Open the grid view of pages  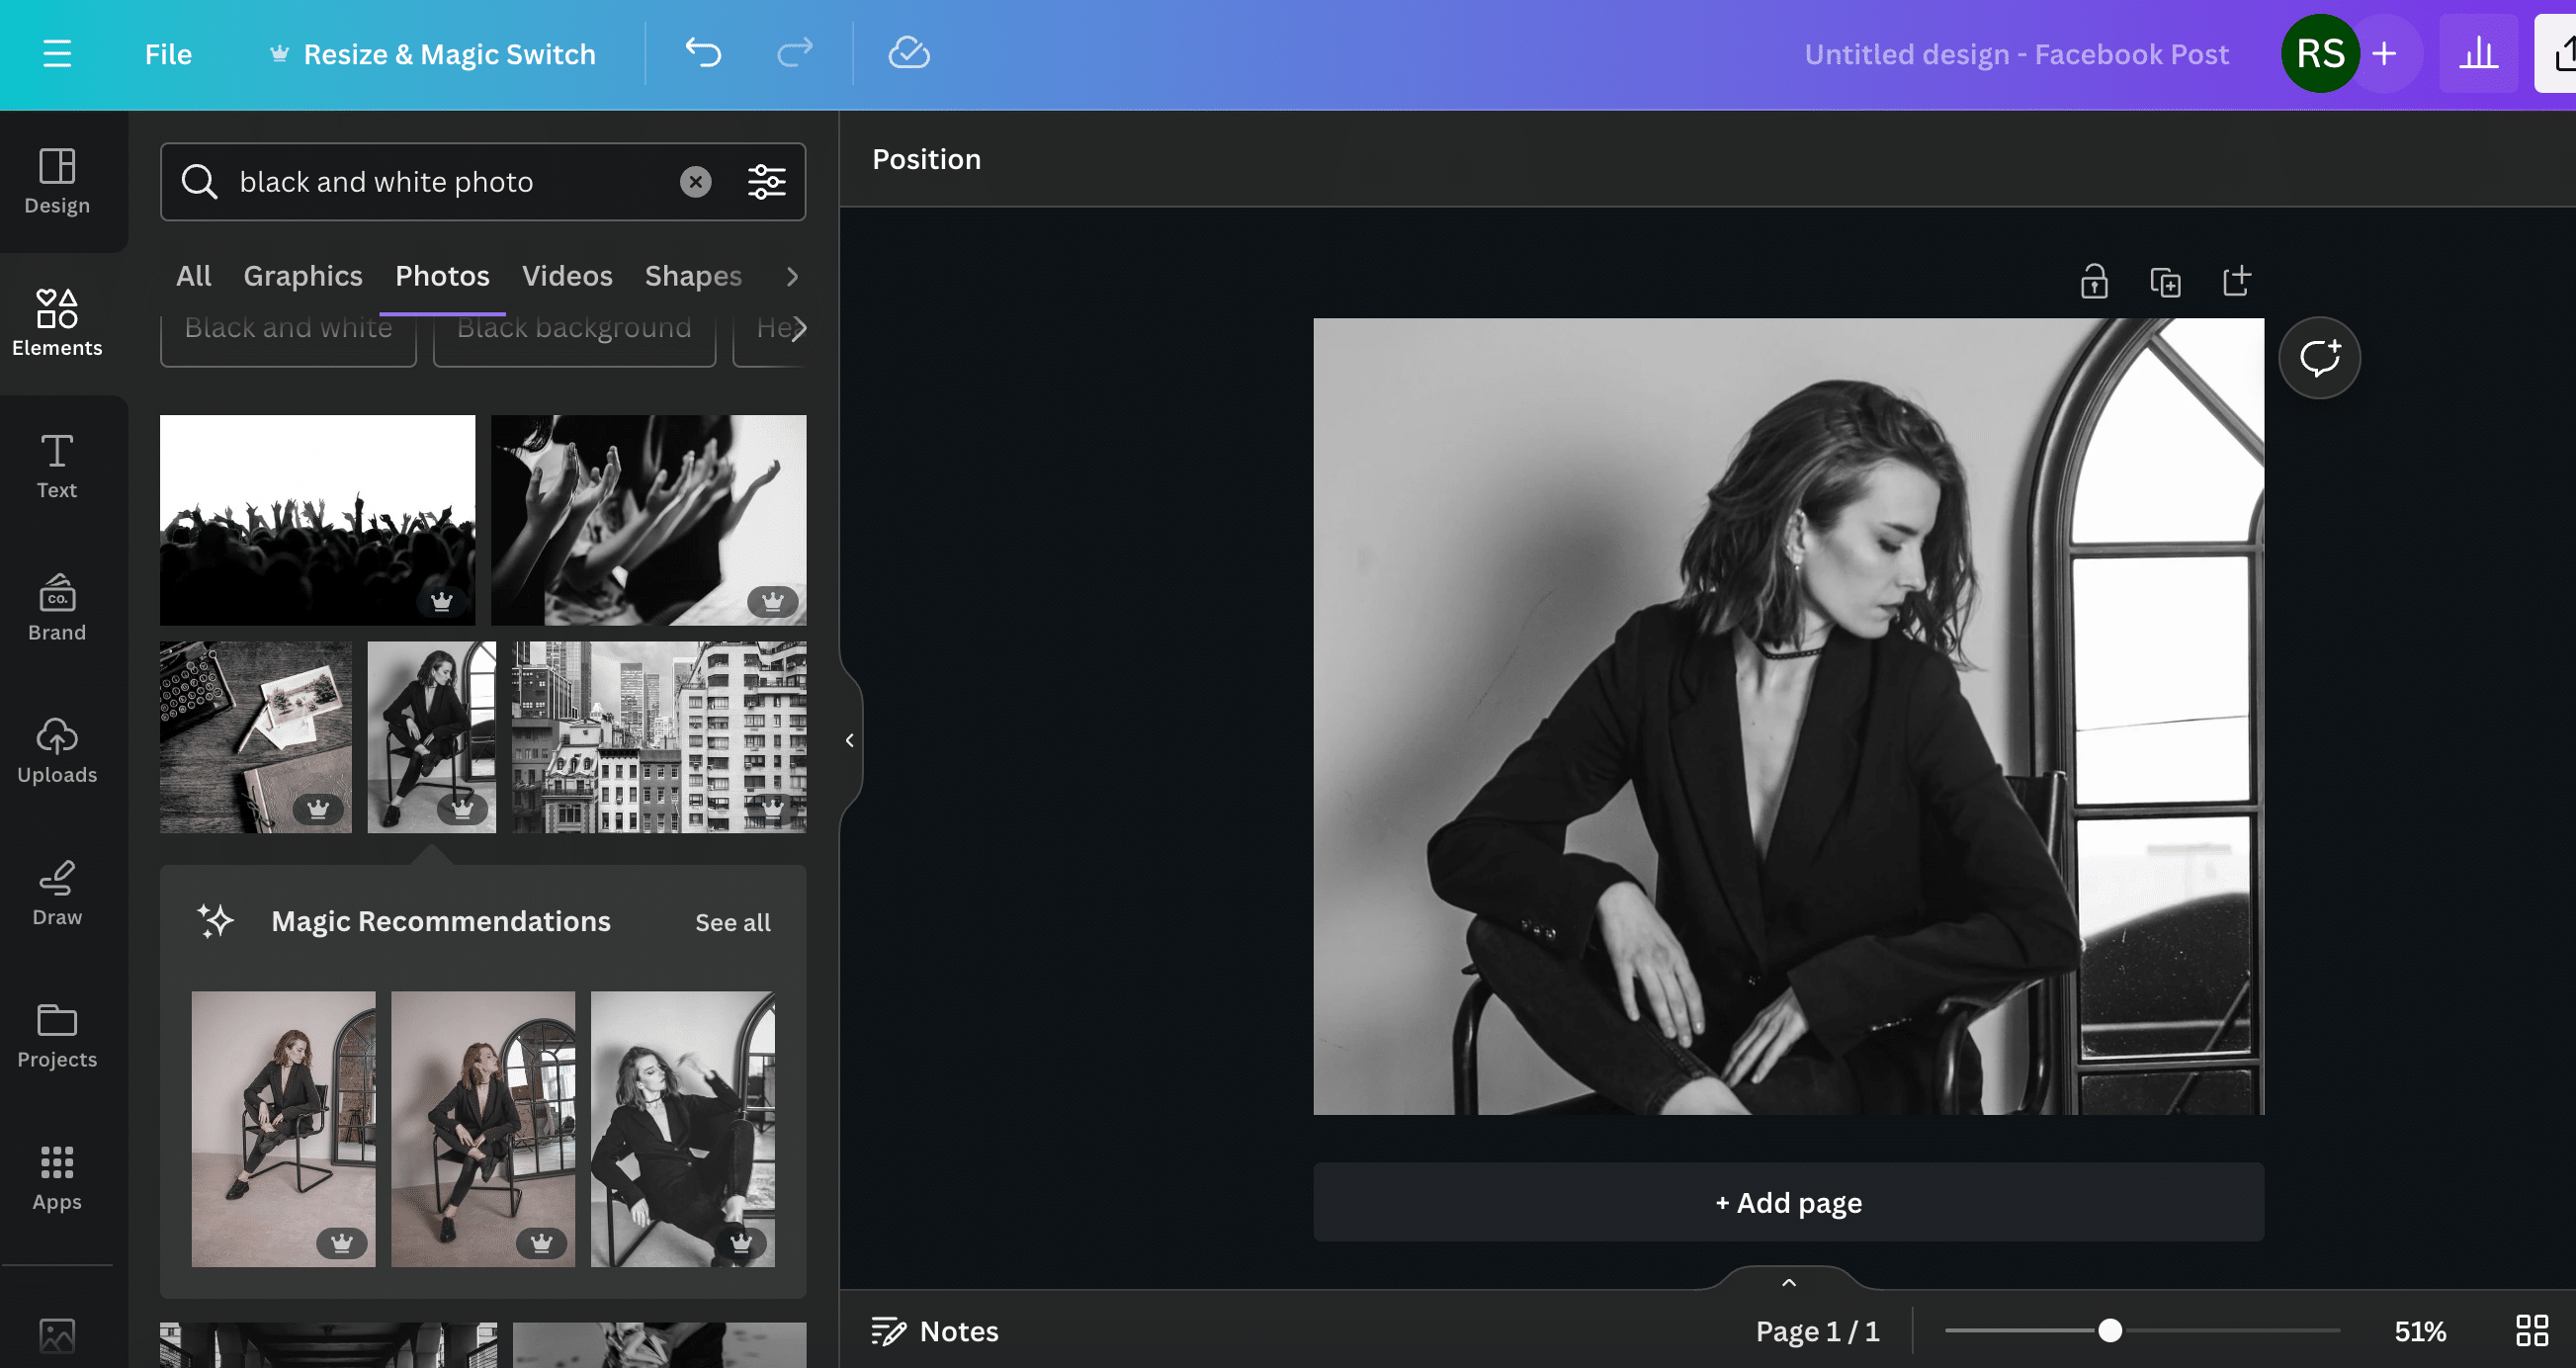(x=2532, y=1331)
